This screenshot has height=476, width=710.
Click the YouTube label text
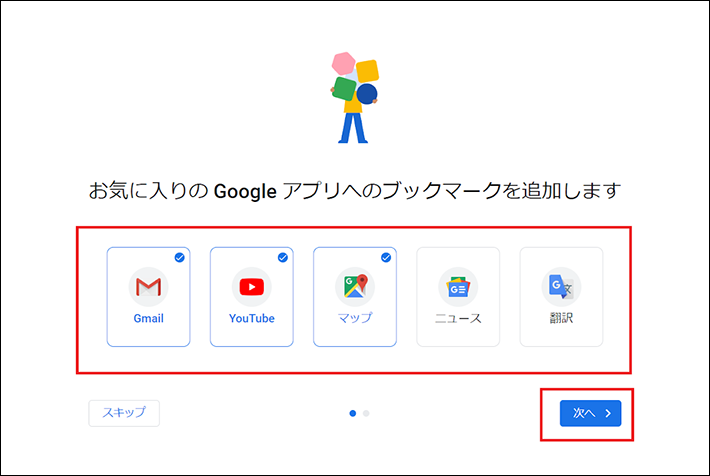[x=252, y=318]
